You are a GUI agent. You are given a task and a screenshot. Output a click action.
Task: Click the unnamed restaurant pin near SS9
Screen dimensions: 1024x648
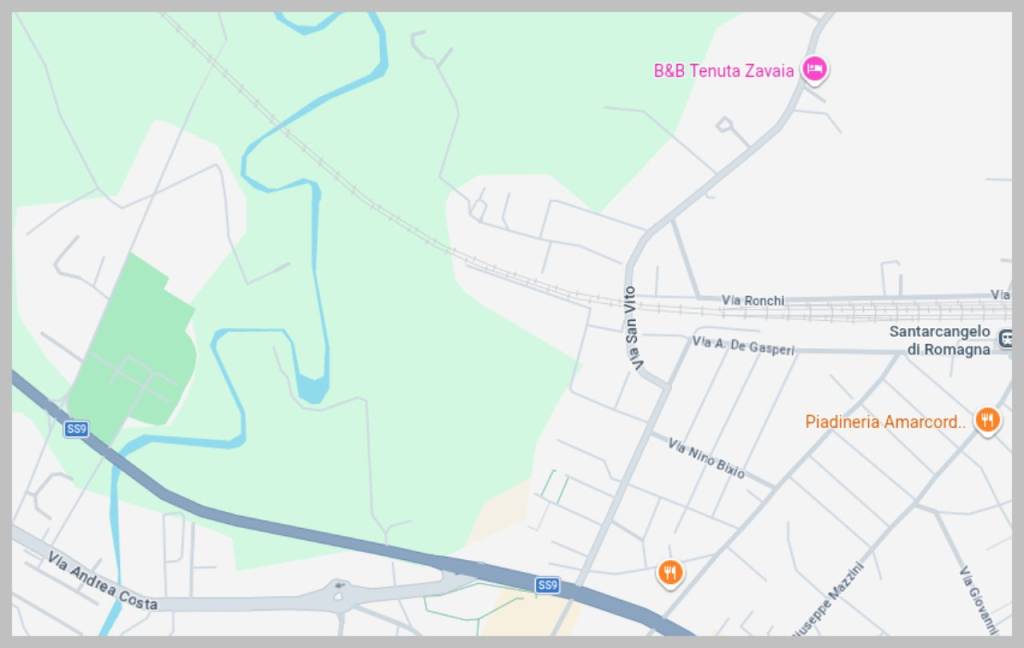pos(670,574)
